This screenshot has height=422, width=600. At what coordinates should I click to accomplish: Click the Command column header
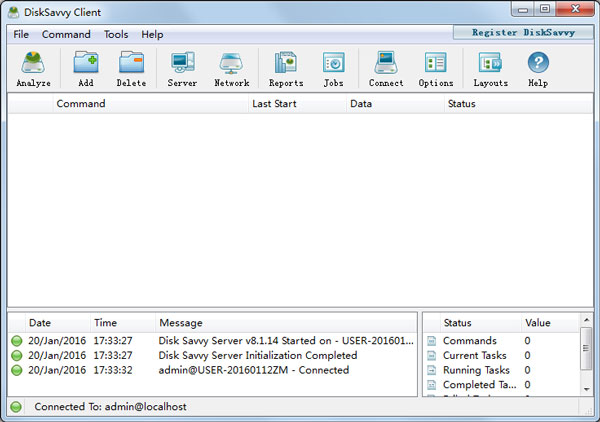click(150, 104)
